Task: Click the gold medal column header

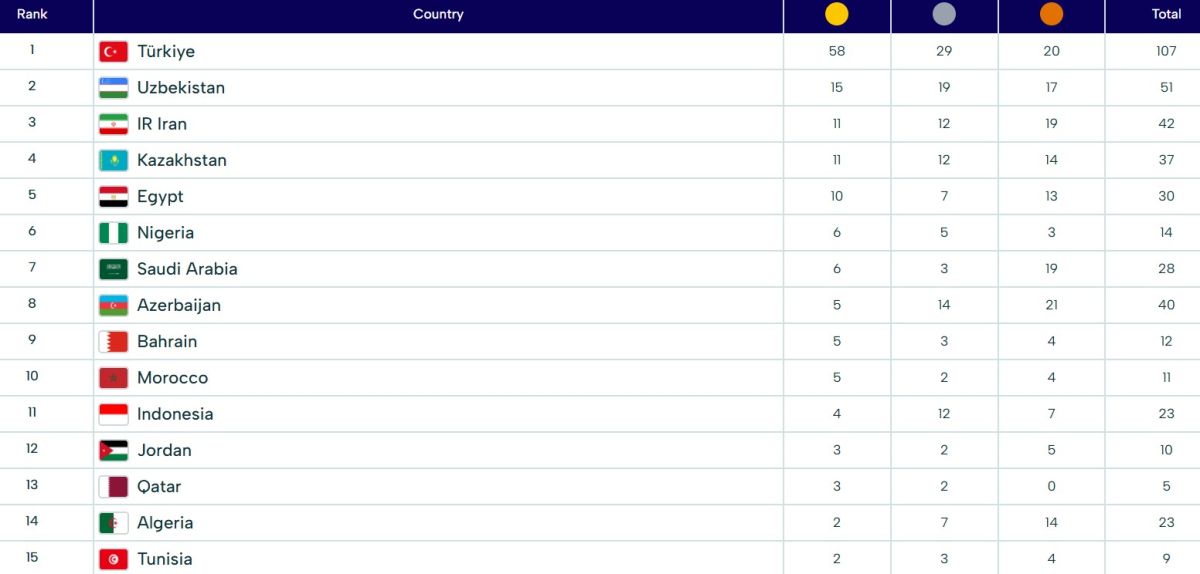Action: pos(836,14)
